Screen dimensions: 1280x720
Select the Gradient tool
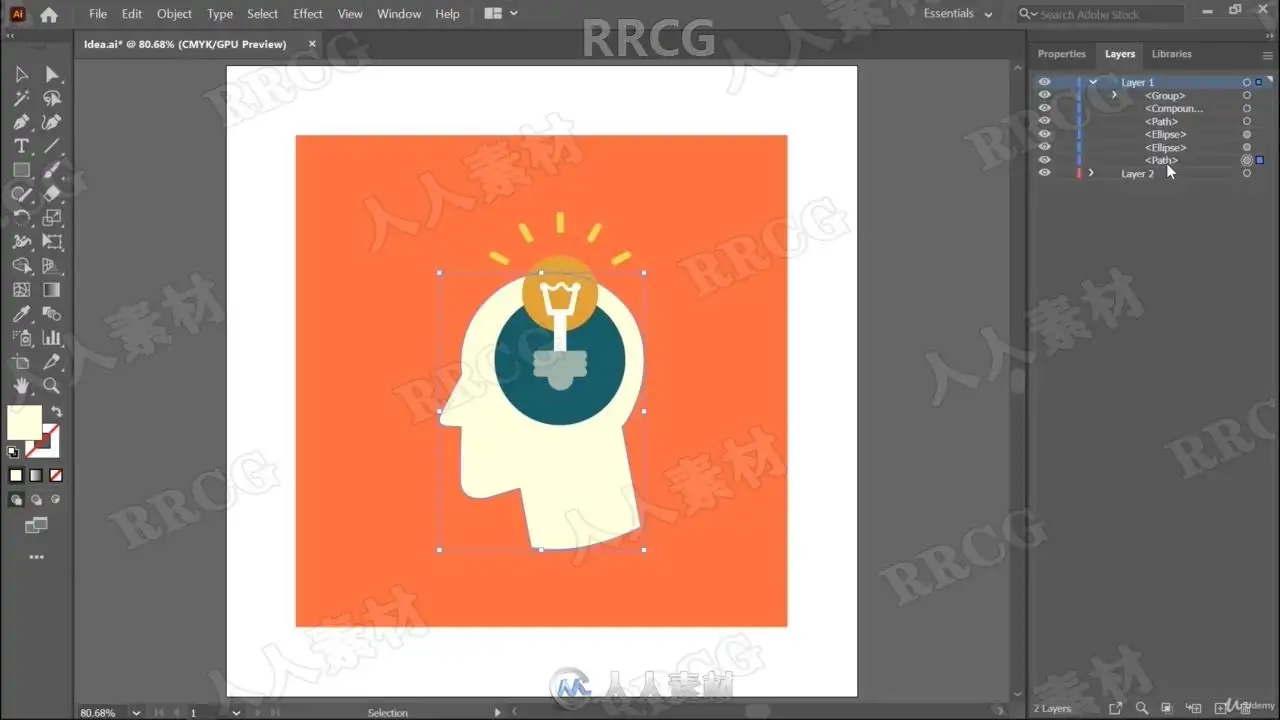coord(52,290)
